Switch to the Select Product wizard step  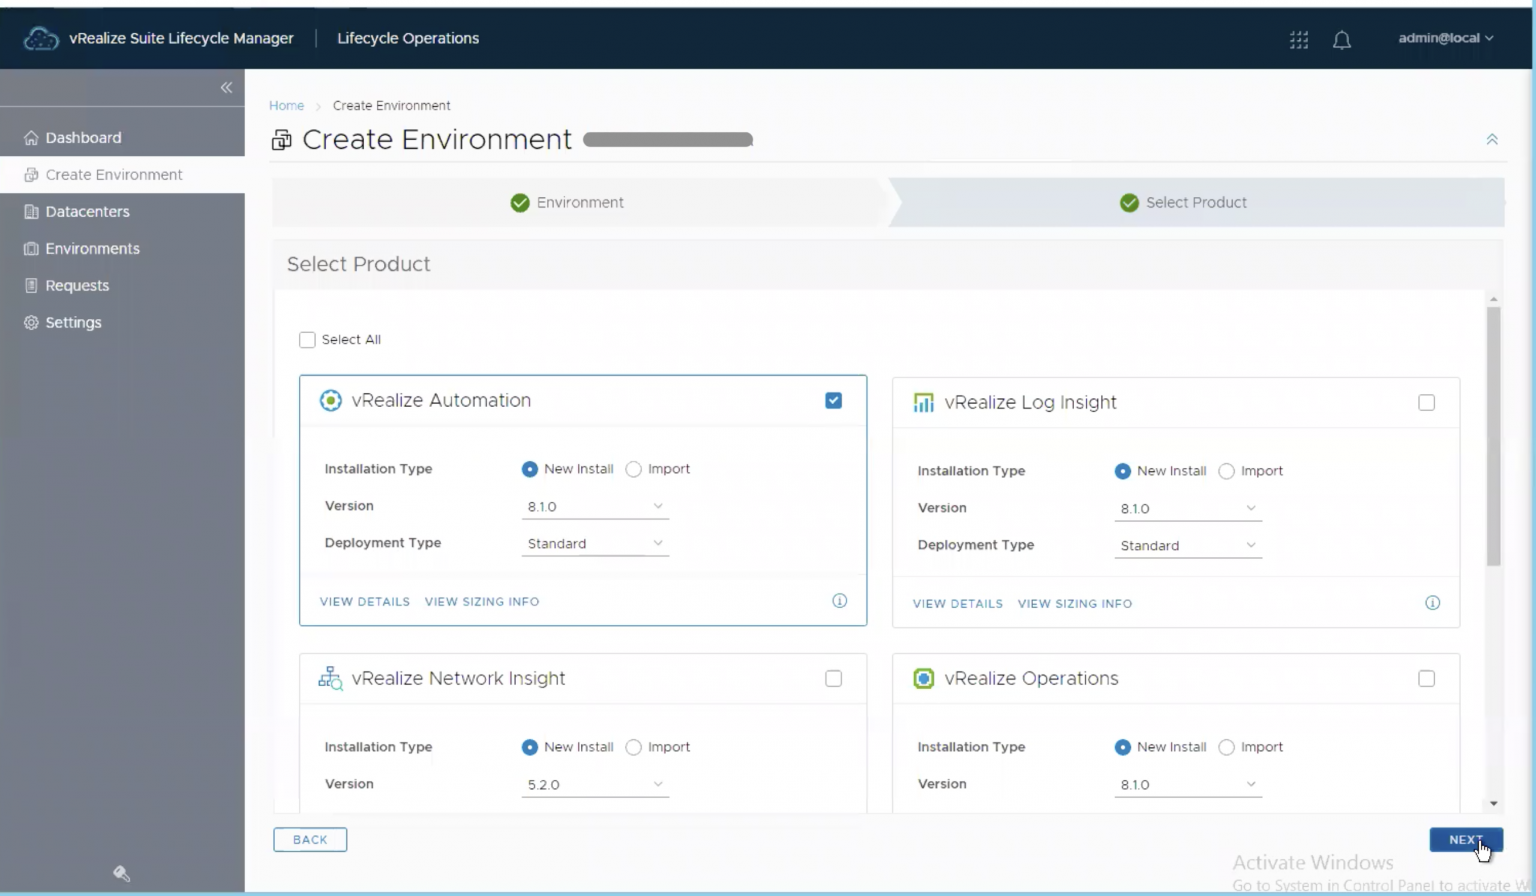point(1196,203)
